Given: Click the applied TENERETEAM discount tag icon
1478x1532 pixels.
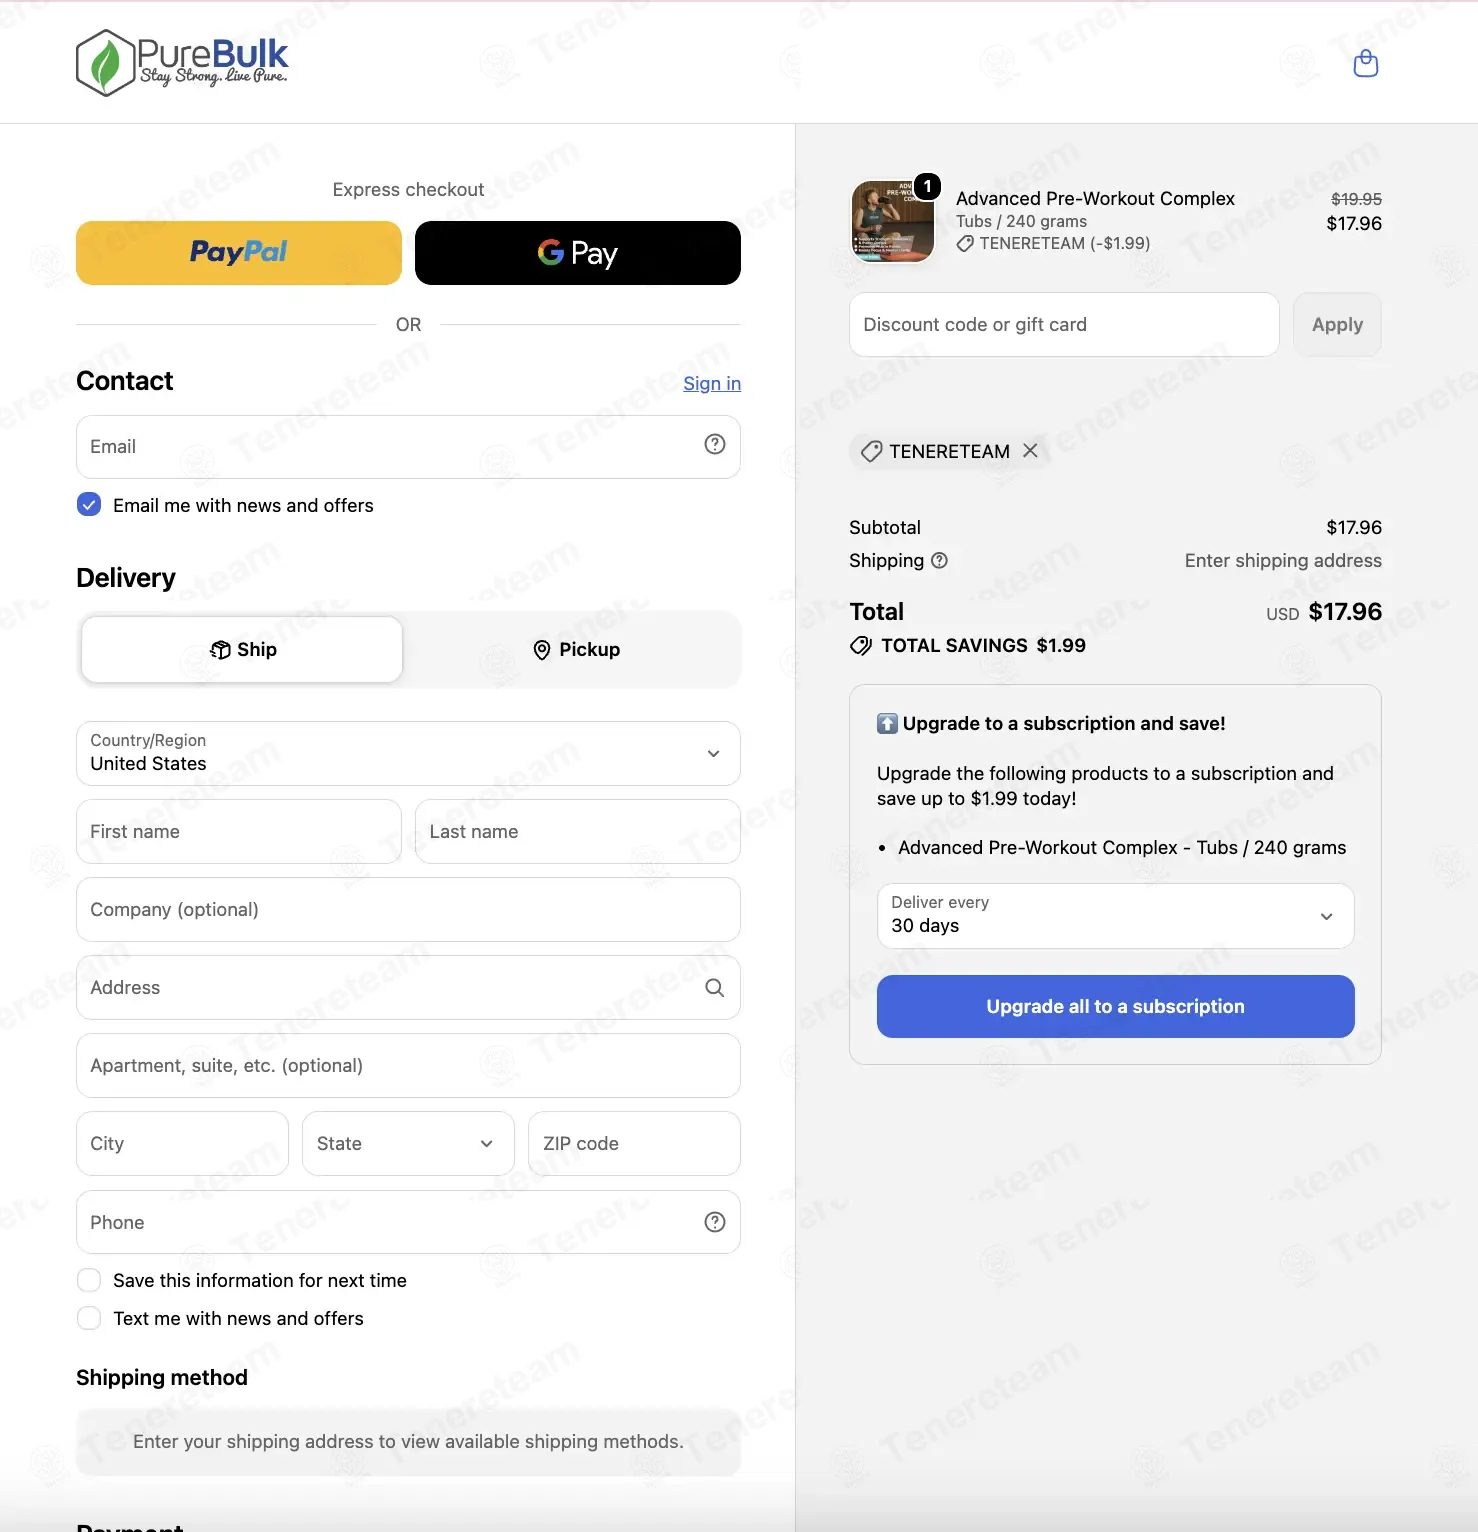Looking at the screenshot, I should 871,452.
